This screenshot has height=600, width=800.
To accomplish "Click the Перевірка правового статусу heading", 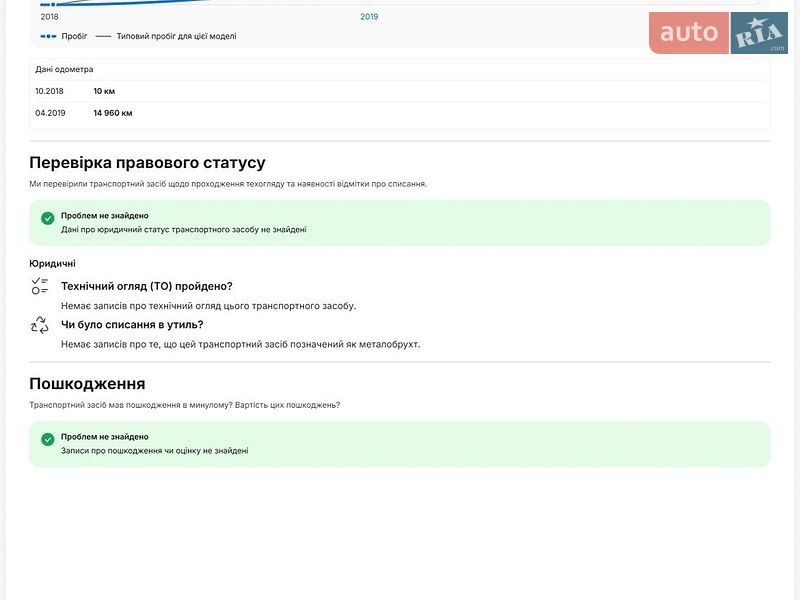I will tap(147, 162).
